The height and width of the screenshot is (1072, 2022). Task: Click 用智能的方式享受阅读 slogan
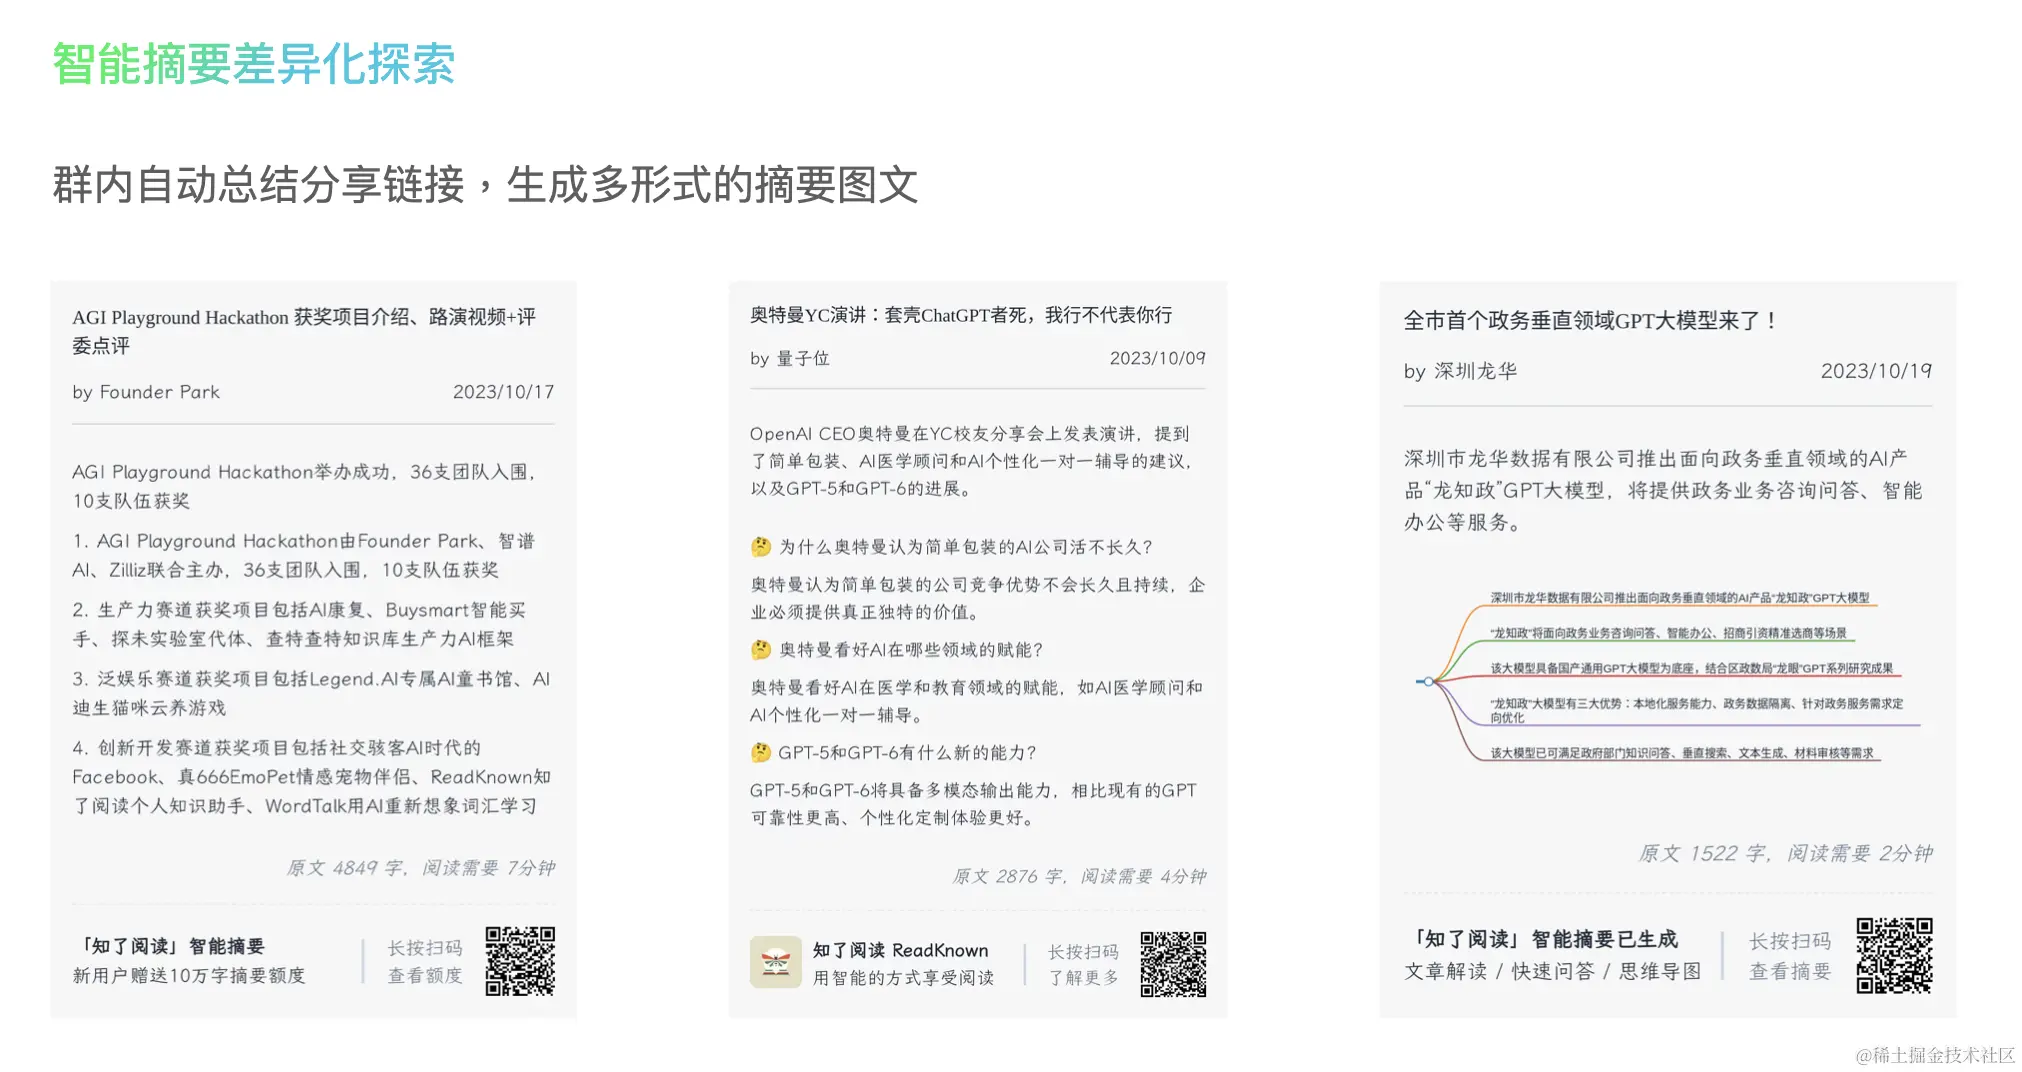(903, 978)
